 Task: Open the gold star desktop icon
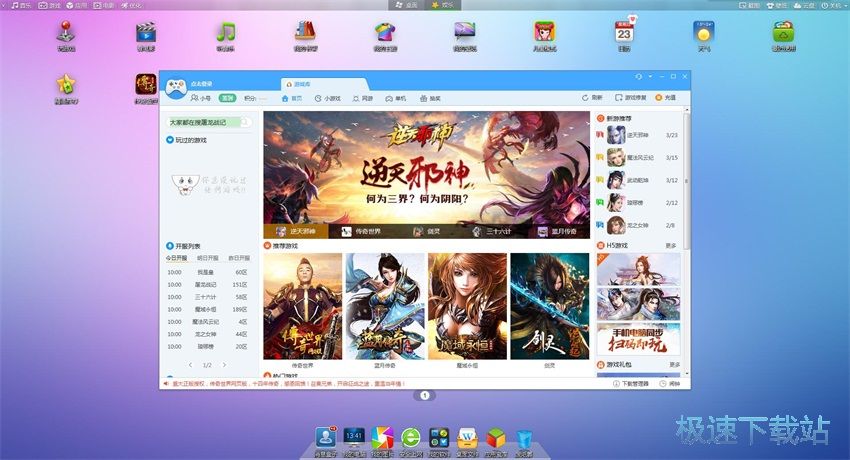(66, 85)
